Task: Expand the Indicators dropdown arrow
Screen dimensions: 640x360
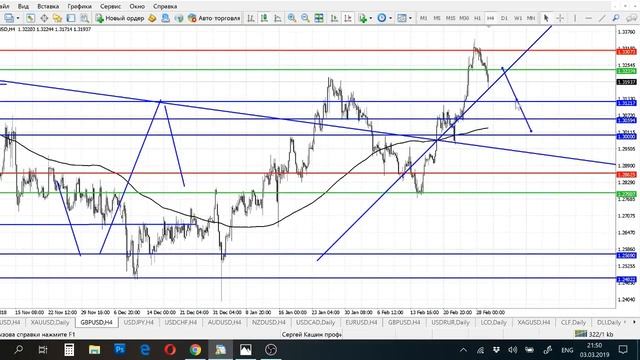Action: (371, 18)
